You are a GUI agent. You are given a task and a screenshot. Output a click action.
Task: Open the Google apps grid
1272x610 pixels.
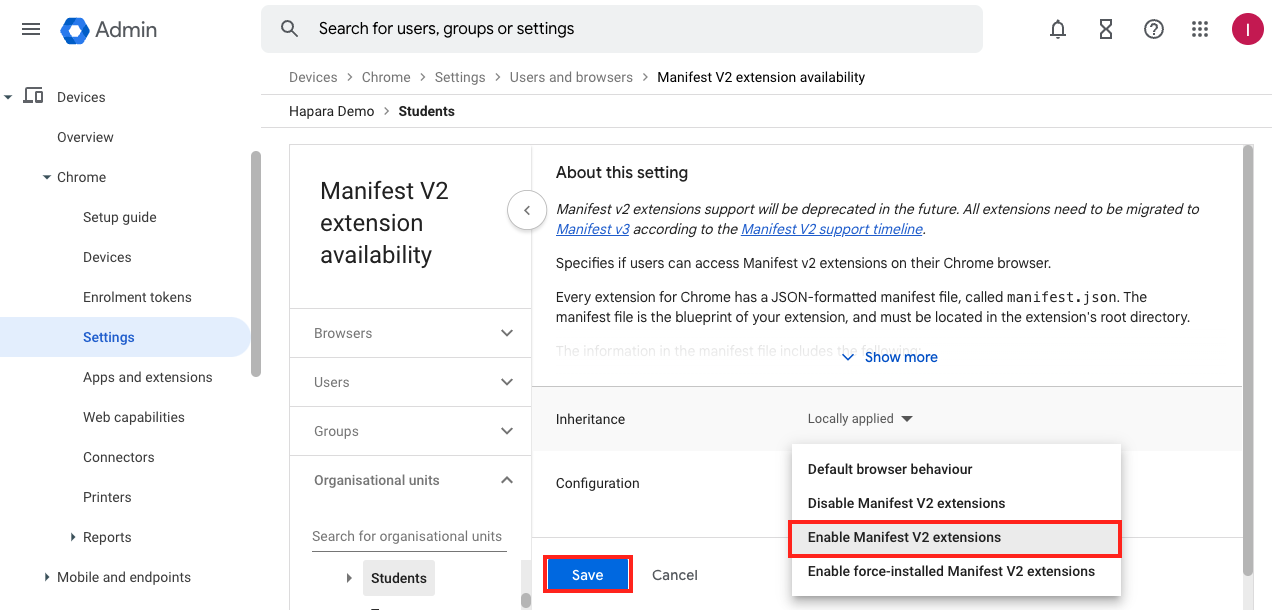(1200, 30)
